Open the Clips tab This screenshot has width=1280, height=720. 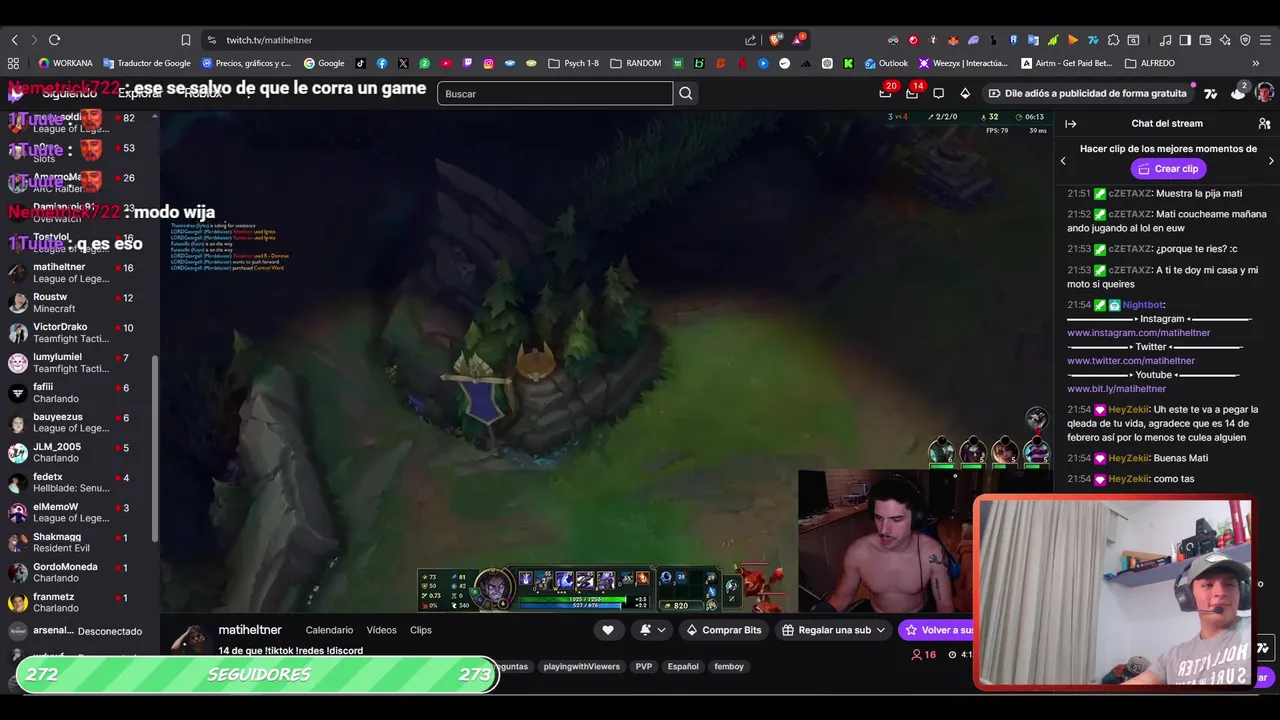pyautogui.click(x=421, y=630)
